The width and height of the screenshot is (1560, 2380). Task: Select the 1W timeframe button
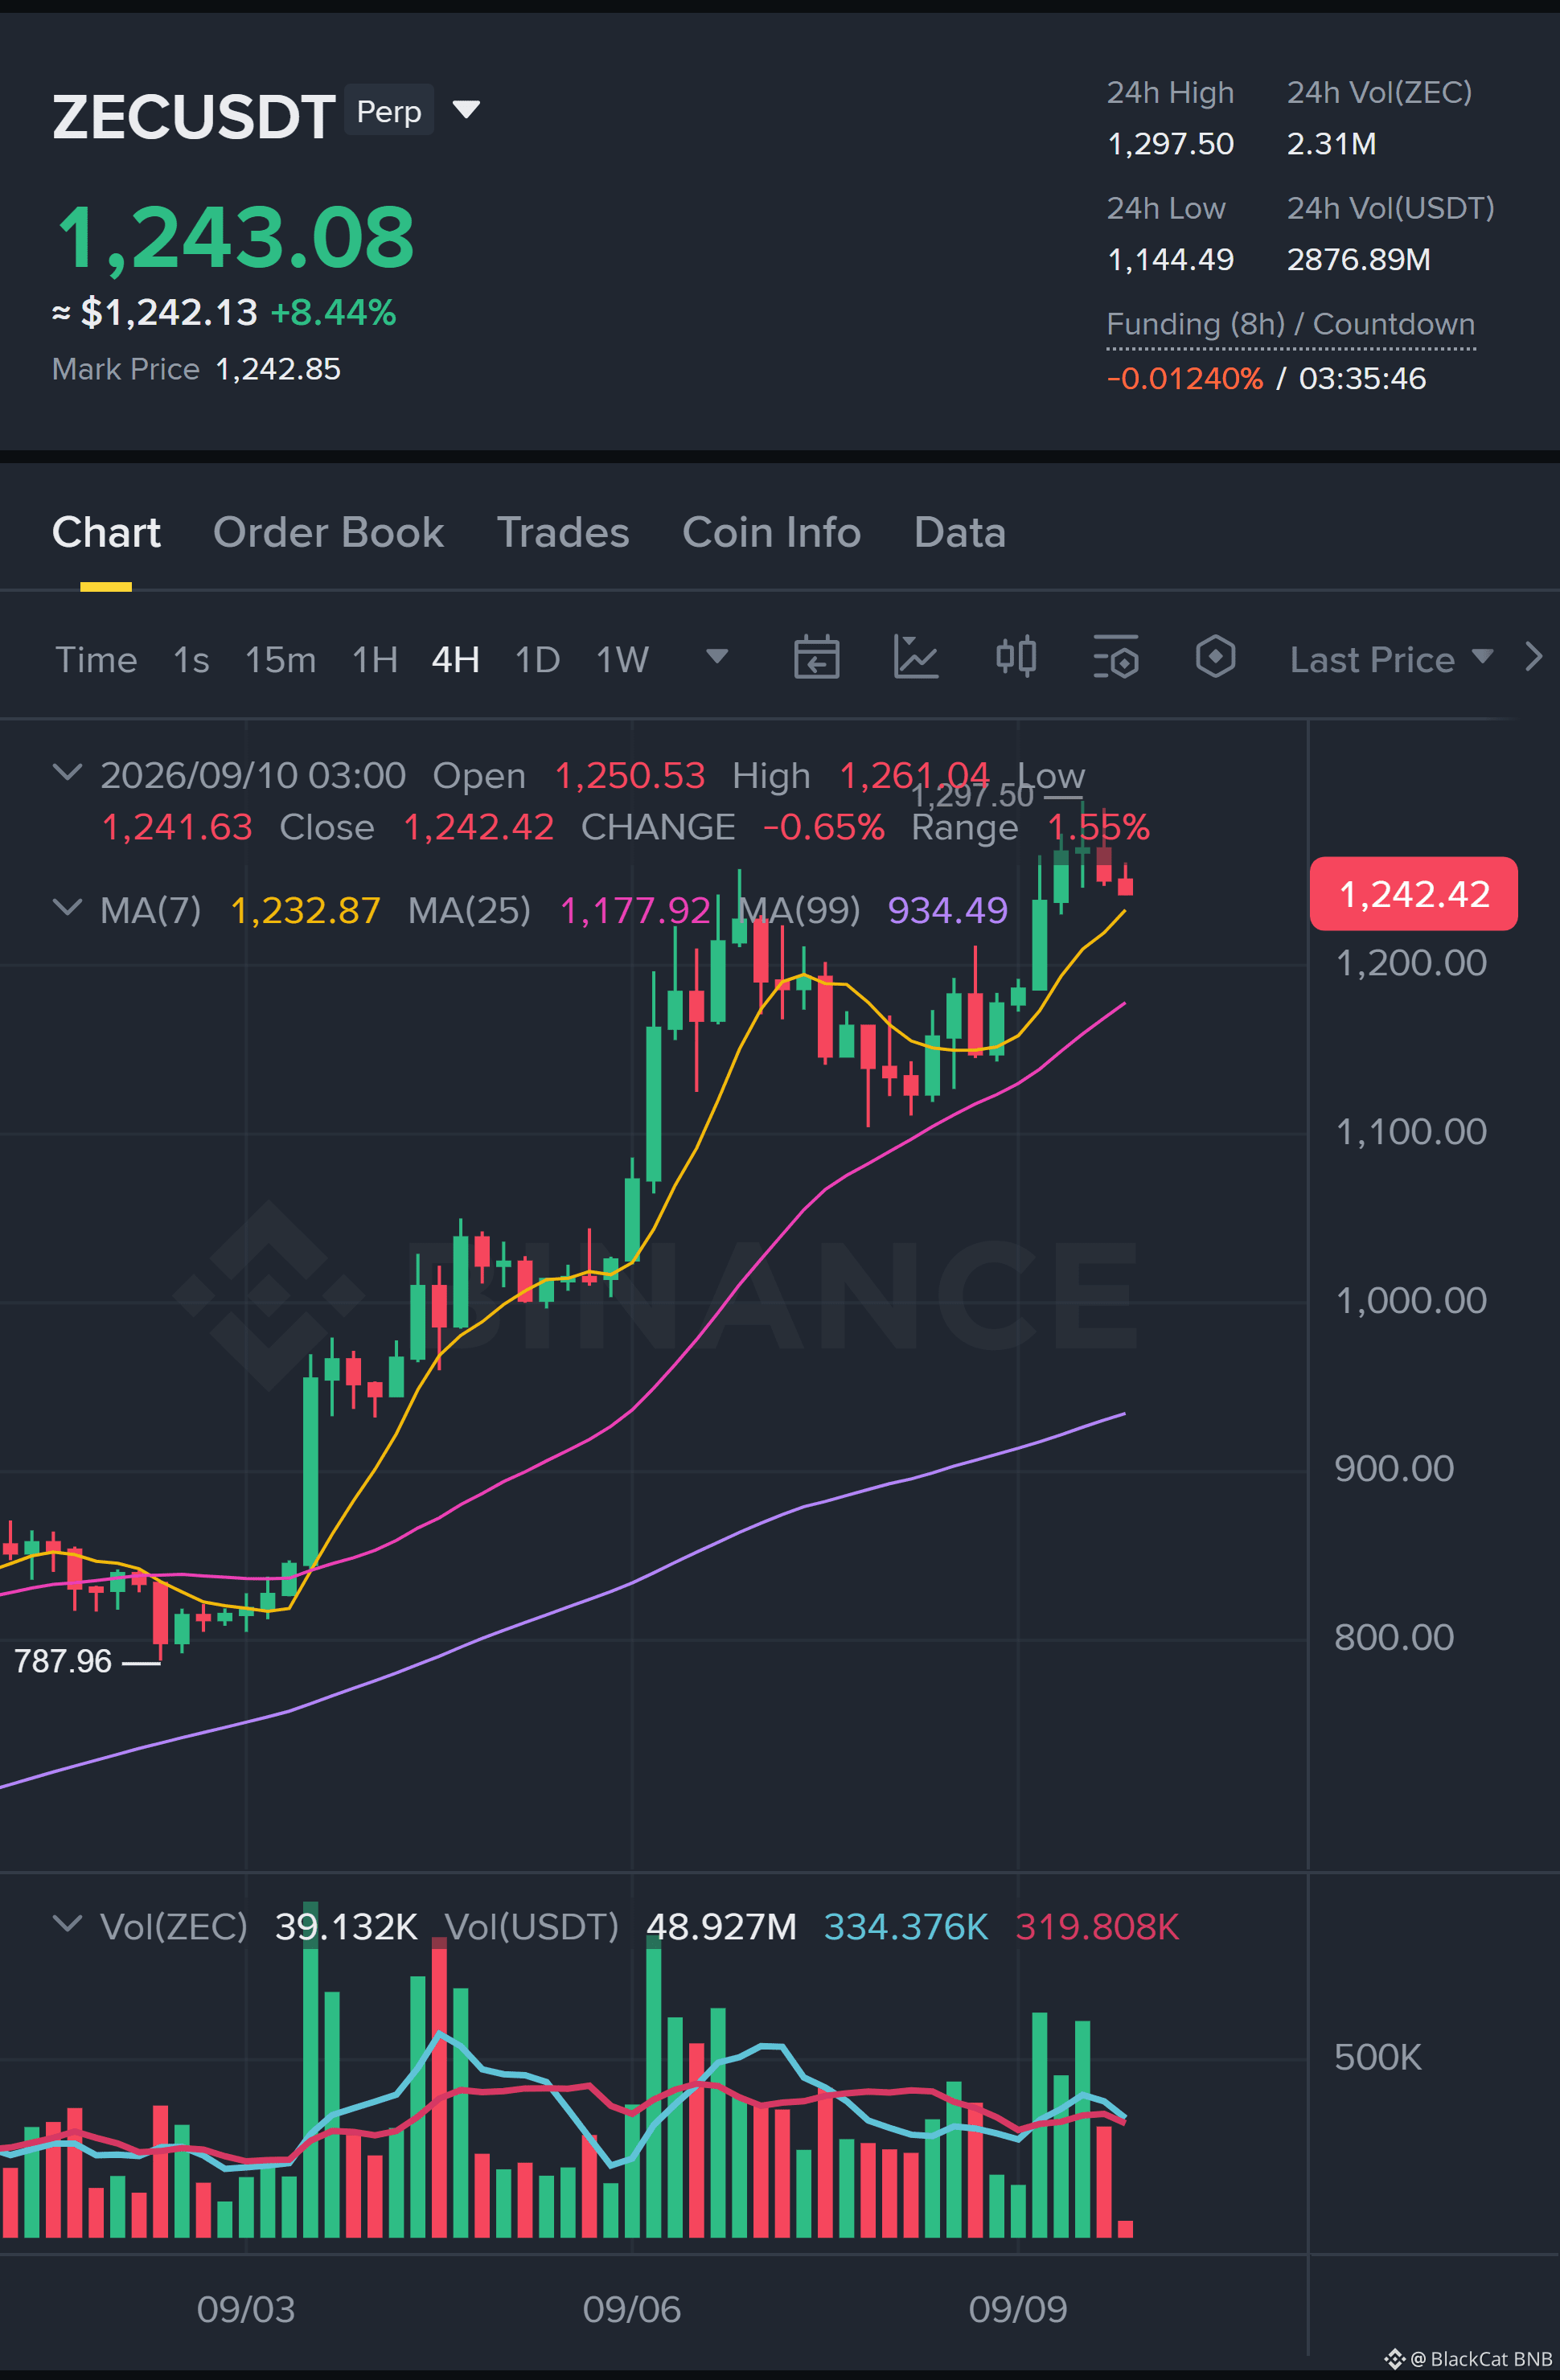[x=622, y=660]
